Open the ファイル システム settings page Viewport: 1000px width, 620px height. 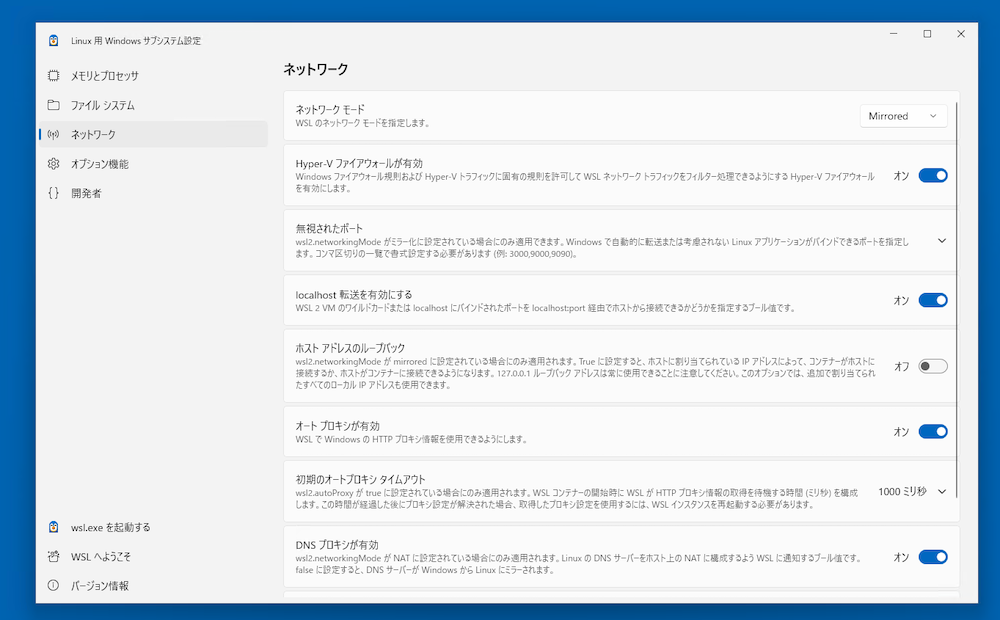[102, 105]
